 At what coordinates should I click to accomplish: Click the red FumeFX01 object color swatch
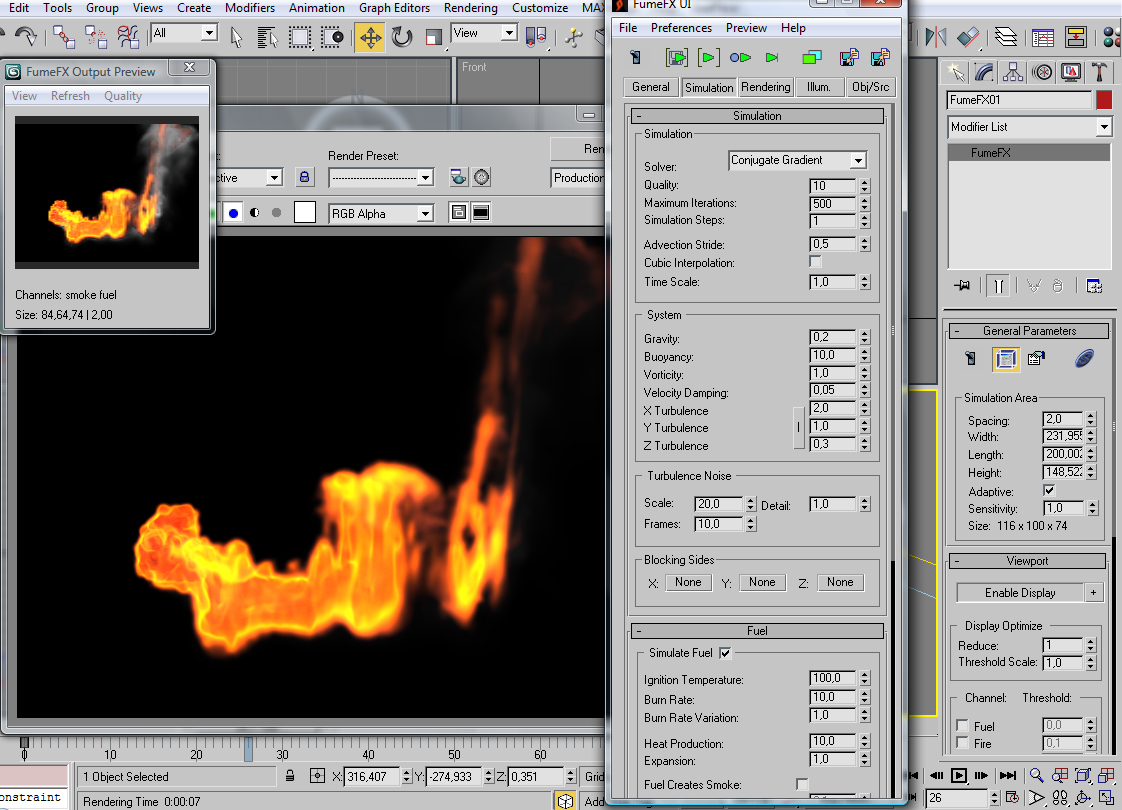coord(1104,99)
